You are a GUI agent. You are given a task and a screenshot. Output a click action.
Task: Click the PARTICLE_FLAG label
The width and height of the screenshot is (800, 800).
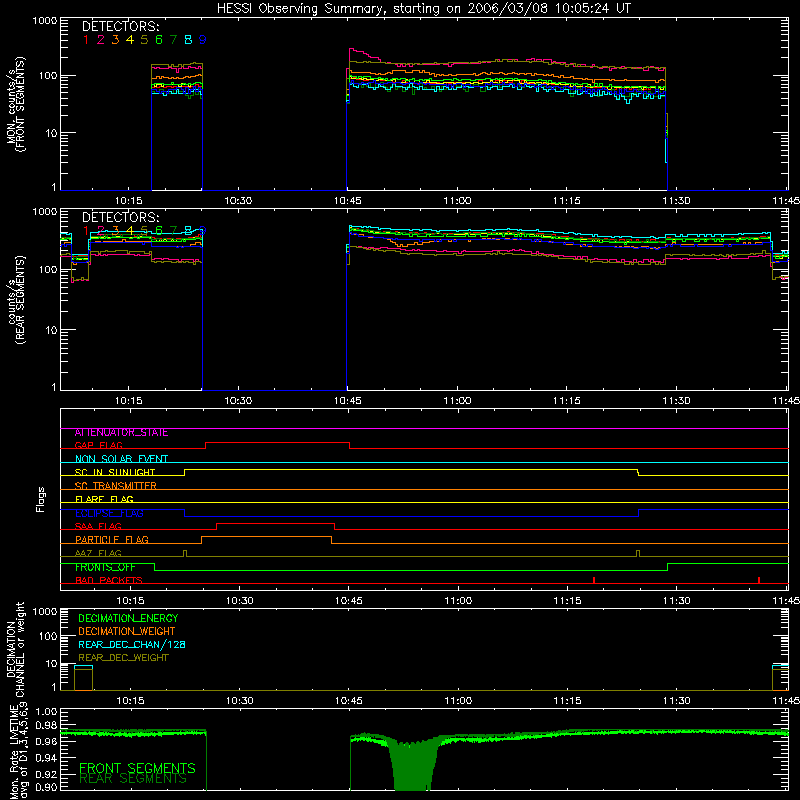[x=112, y=540]
